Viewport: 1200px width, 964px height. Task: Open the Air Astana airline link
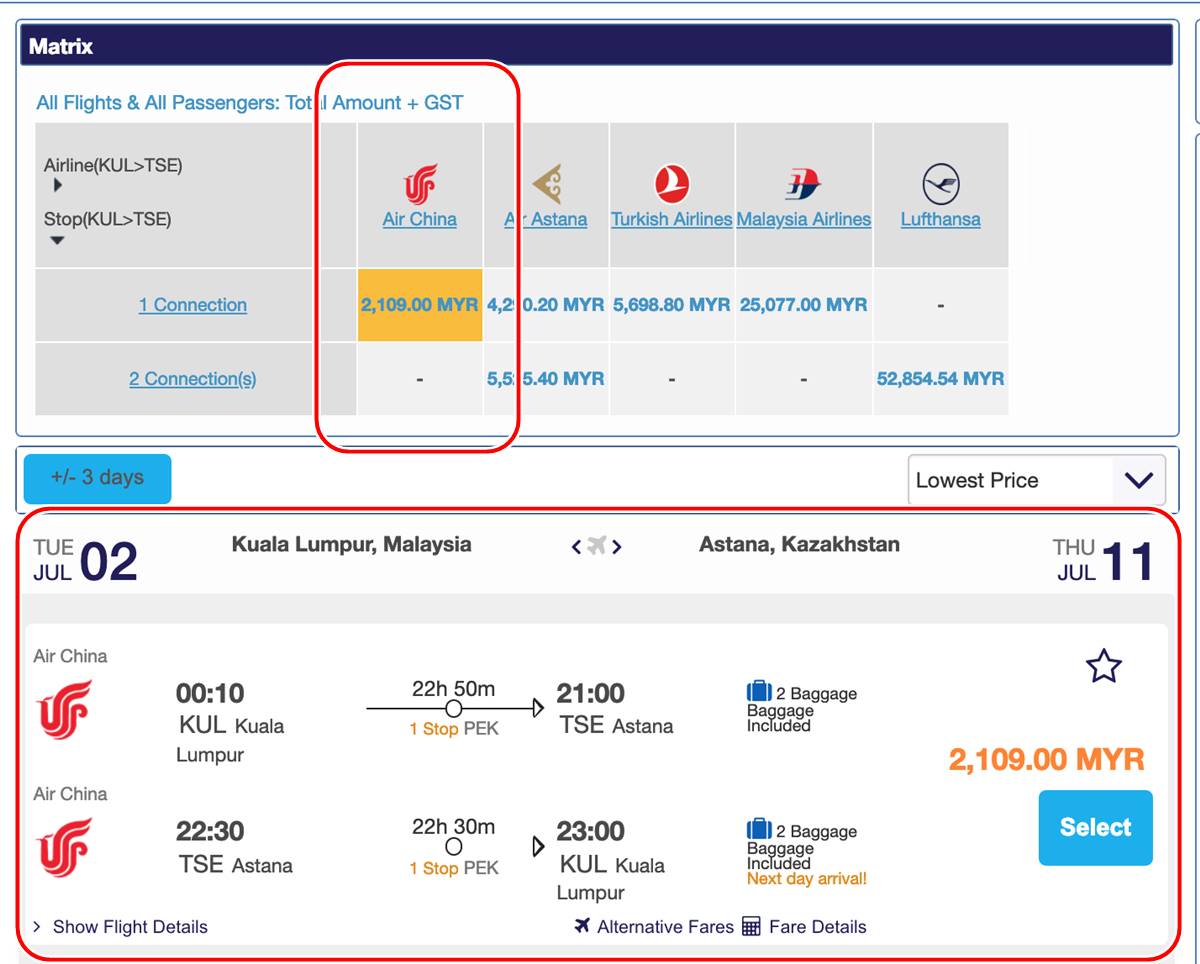click(546, 219)
